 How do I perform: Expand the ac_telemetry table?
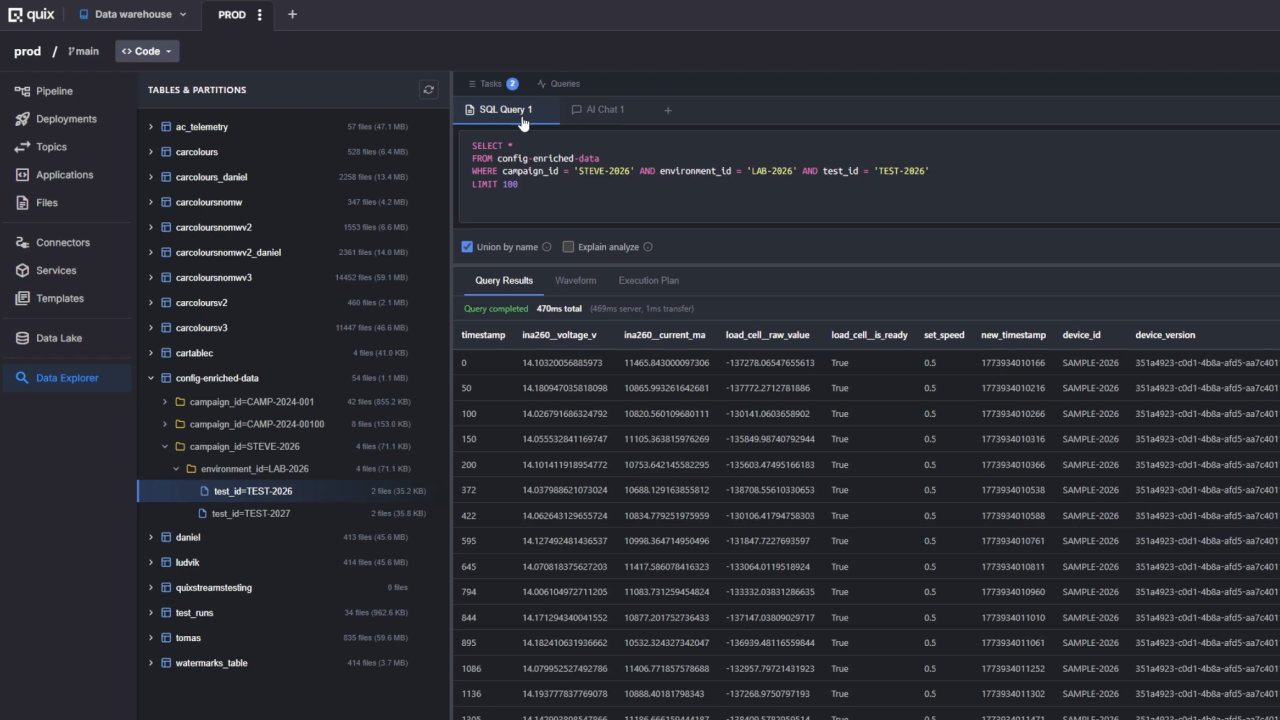[x=151, y=127]
